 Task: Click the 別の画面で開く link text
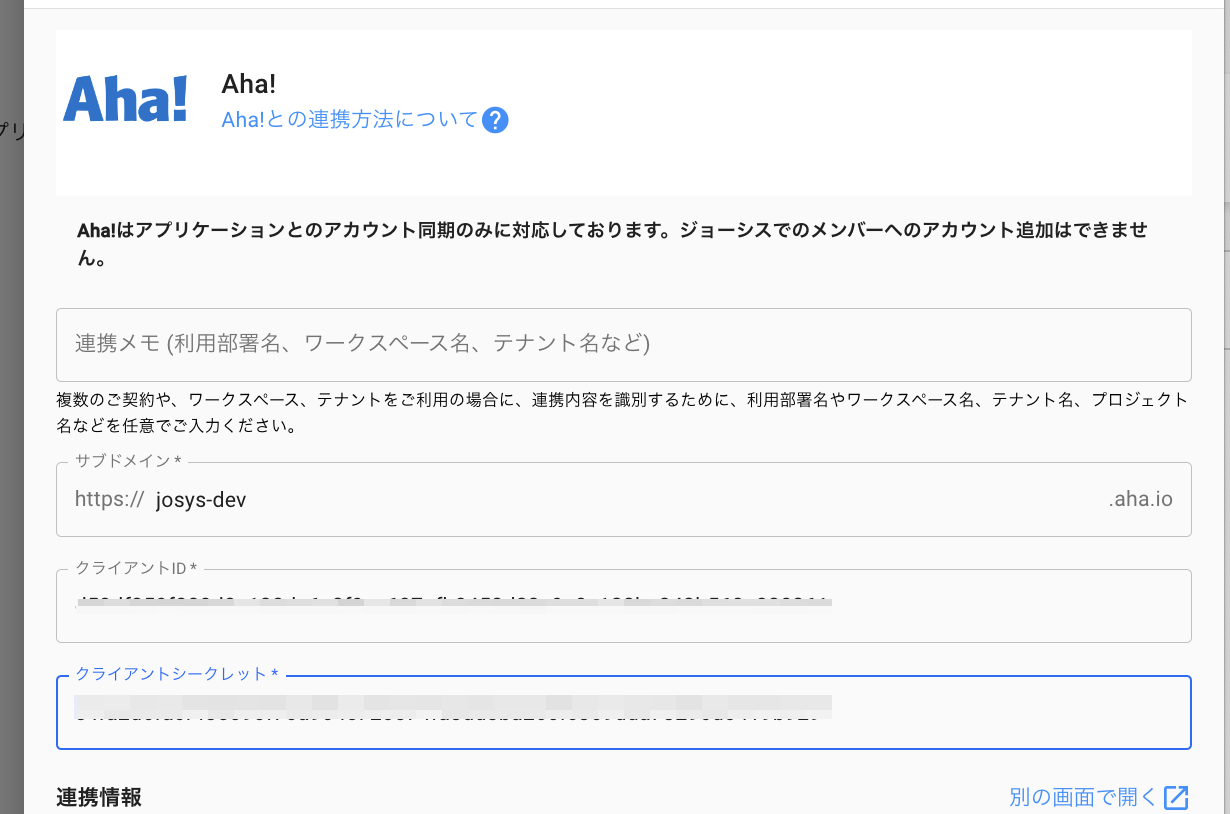(1083, 797)
